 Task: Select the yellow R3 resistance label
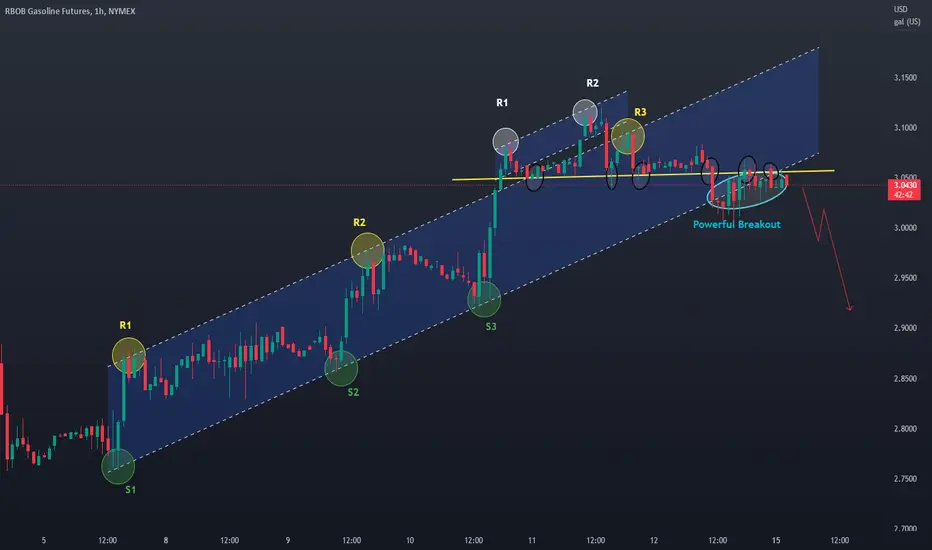tap(640, 112)
